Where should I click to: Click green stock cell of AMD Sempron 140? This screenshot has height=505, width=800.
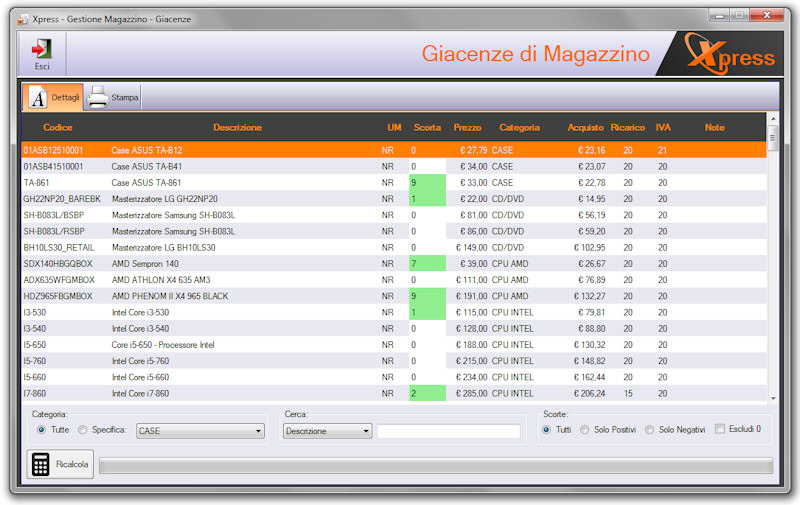[428, 264]
